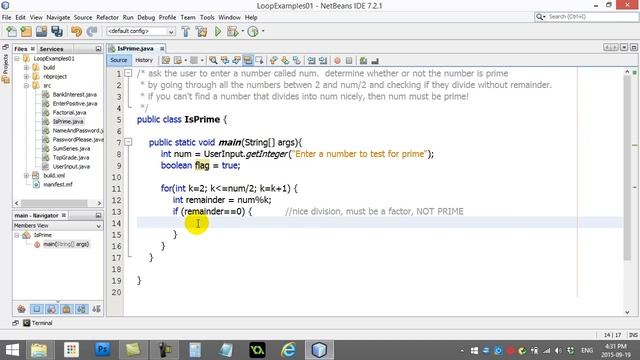The height and width of the screenshot is (360, 640).
Task: Click the Next Bookmark editor icon
Action: (x=285, y=60)
